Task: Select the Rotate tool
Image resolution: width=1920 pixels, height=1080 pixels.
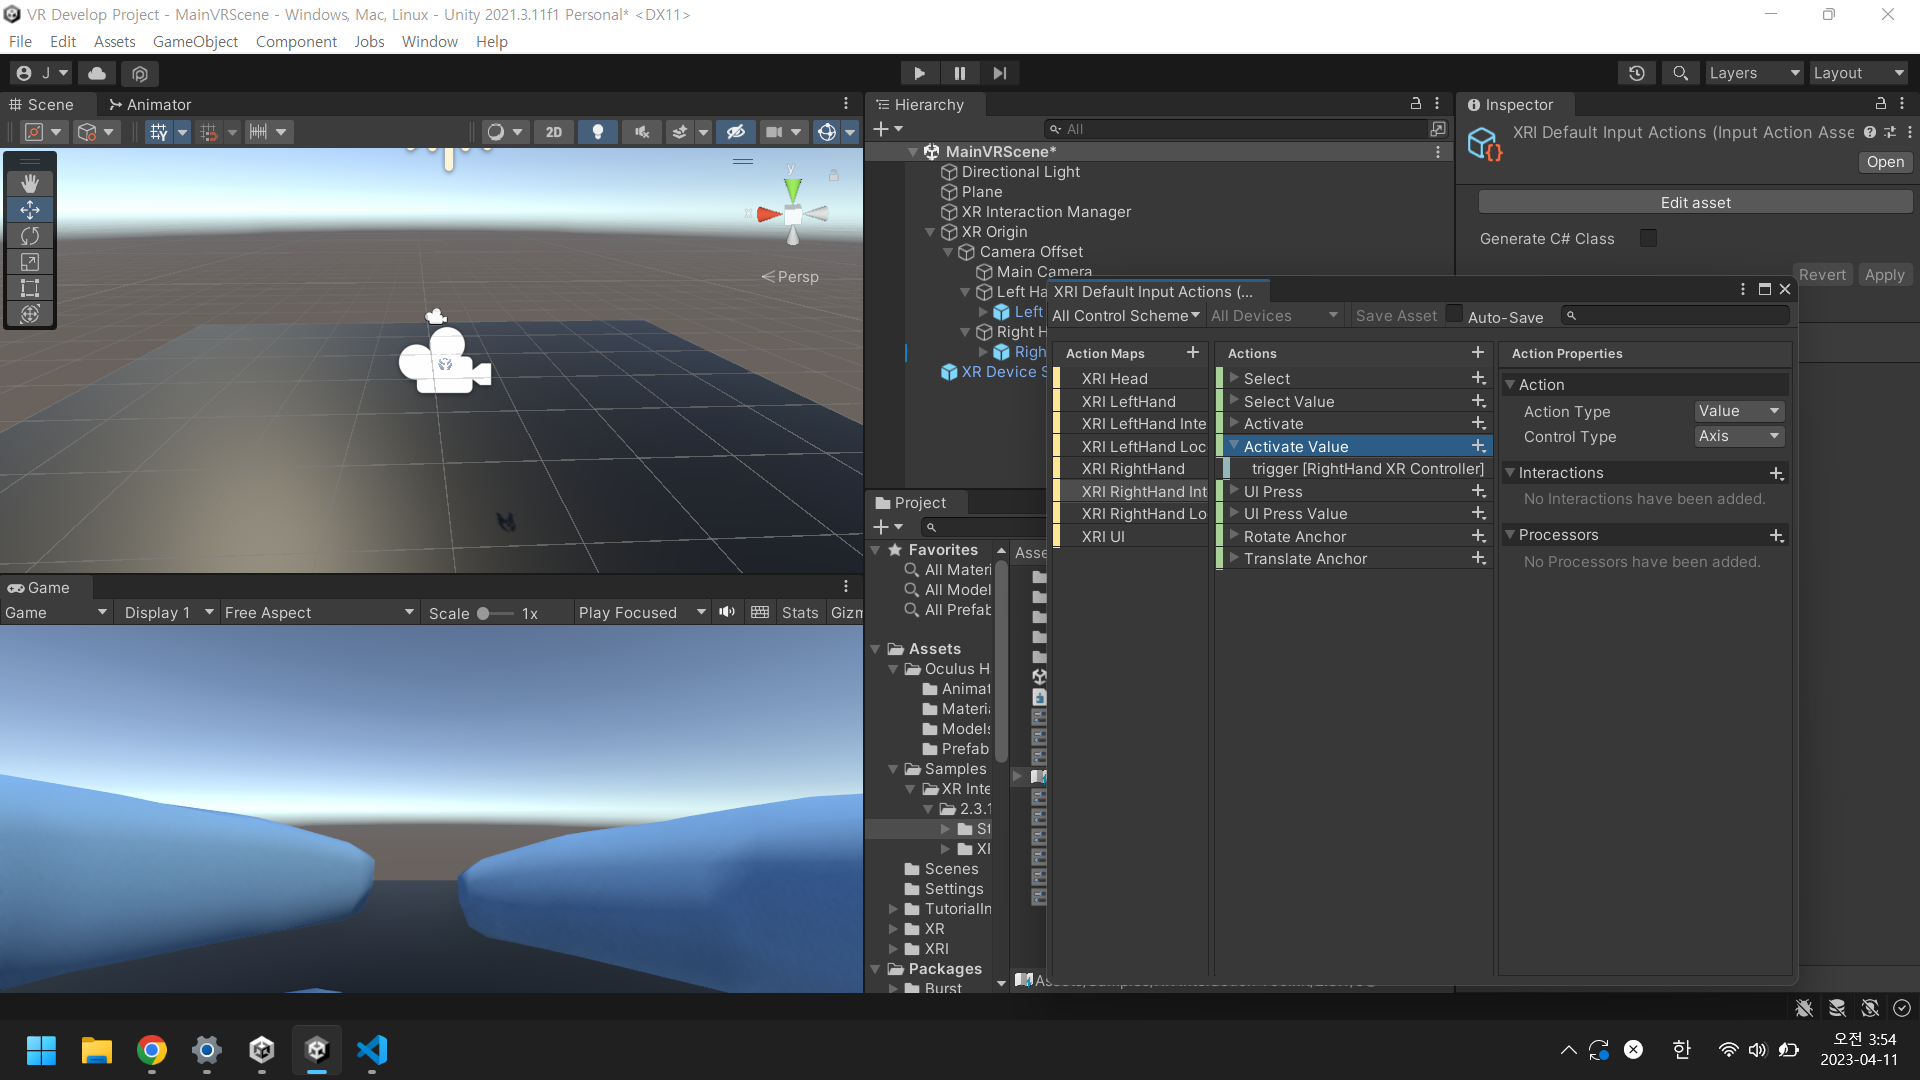Action: [30, 235]
